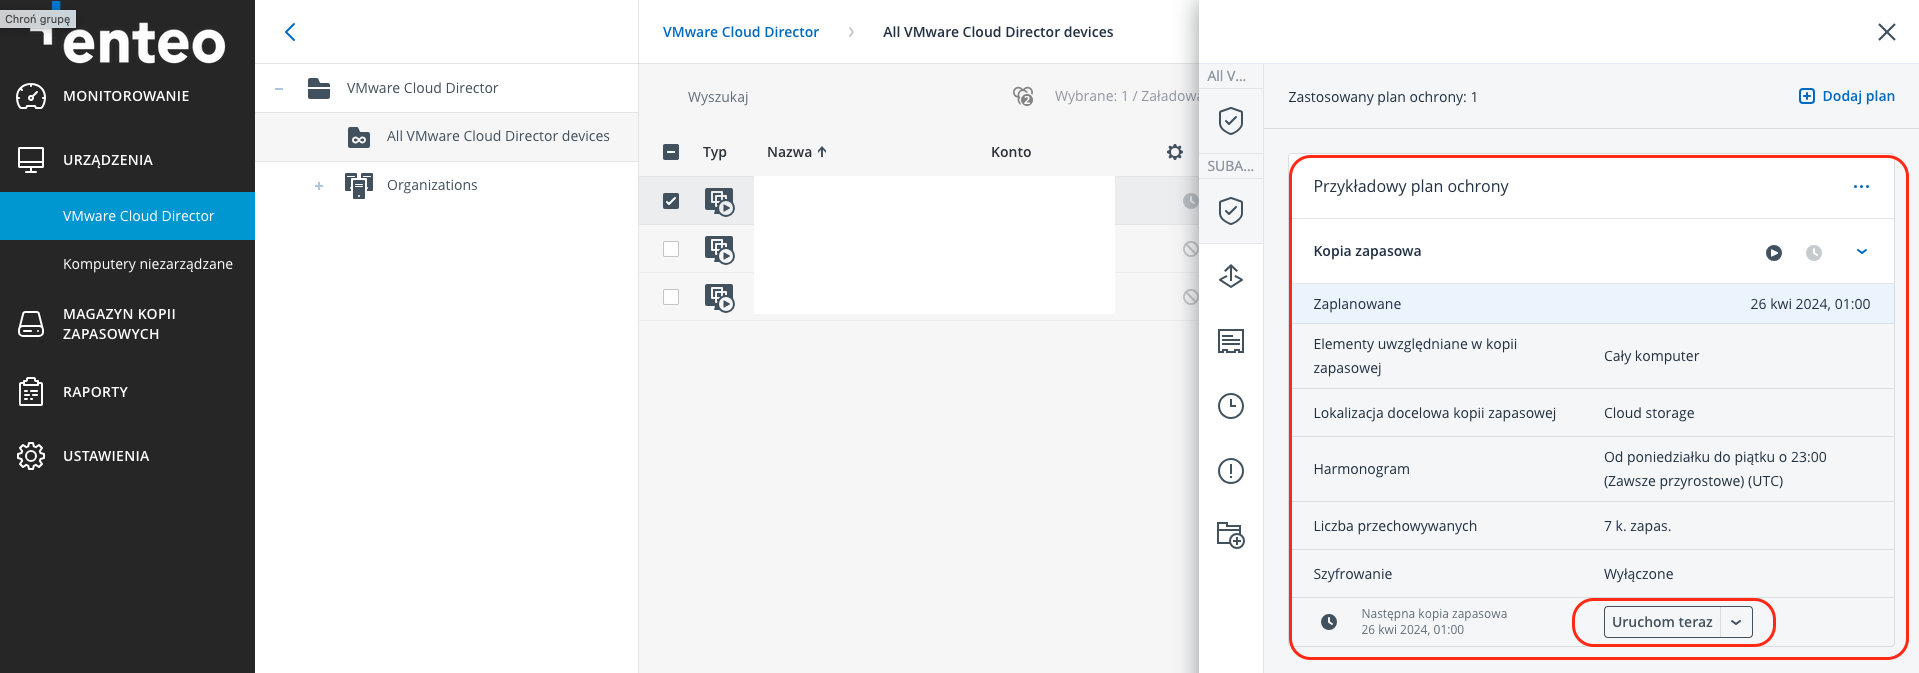Viewport: 1919px width, 673px height.
Task: Open the activities list icon
Action: click(1231, 341)
